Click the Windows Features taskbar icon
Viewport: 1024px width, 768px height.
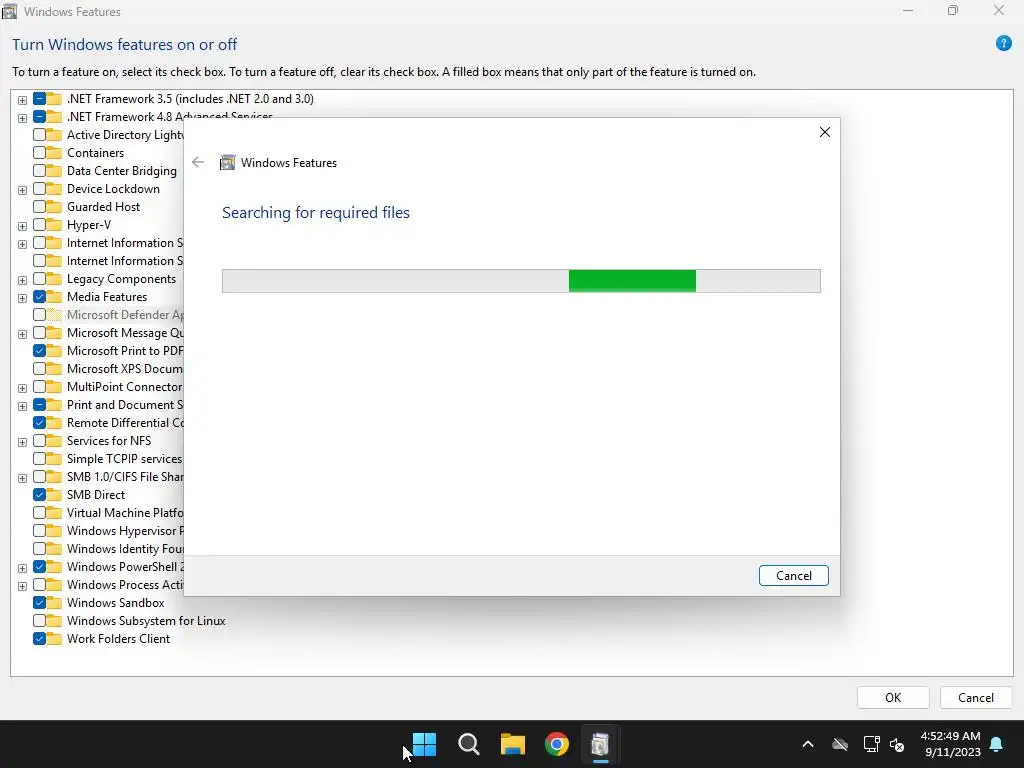point(600,744)
